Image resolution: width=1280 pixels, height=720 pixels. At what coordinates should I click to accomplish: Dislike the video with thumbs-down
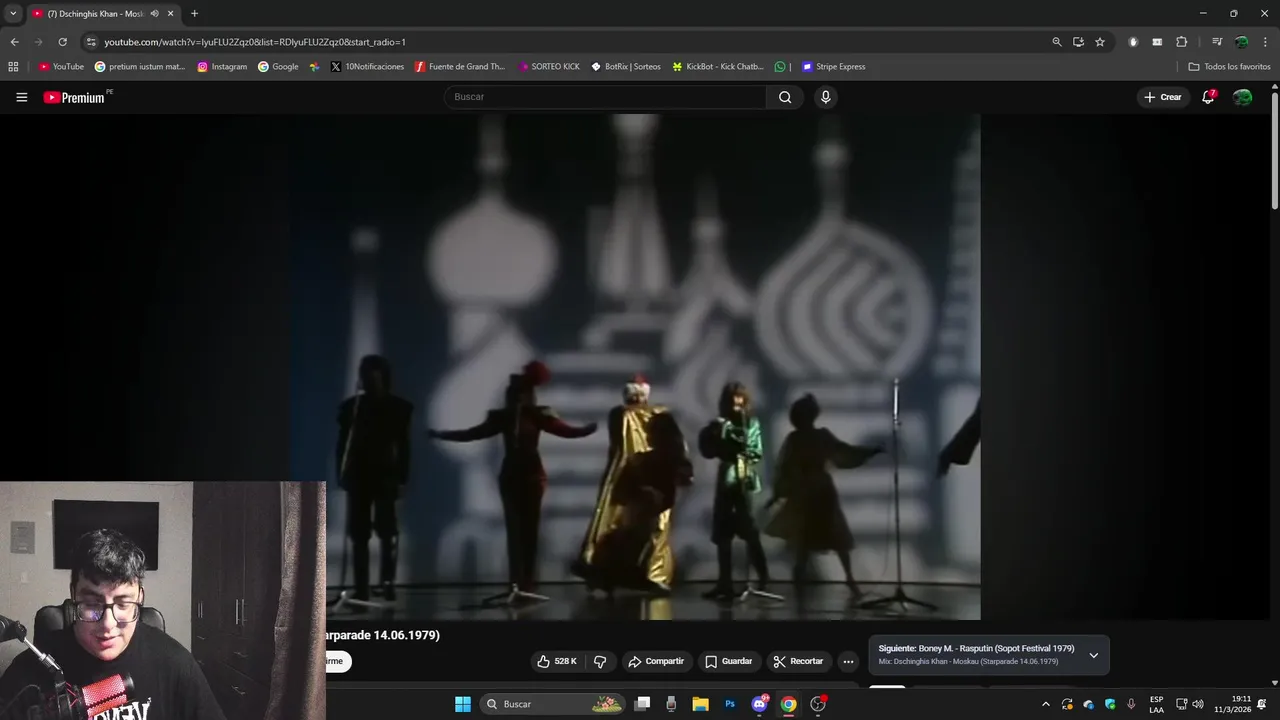tap(600, 661)
